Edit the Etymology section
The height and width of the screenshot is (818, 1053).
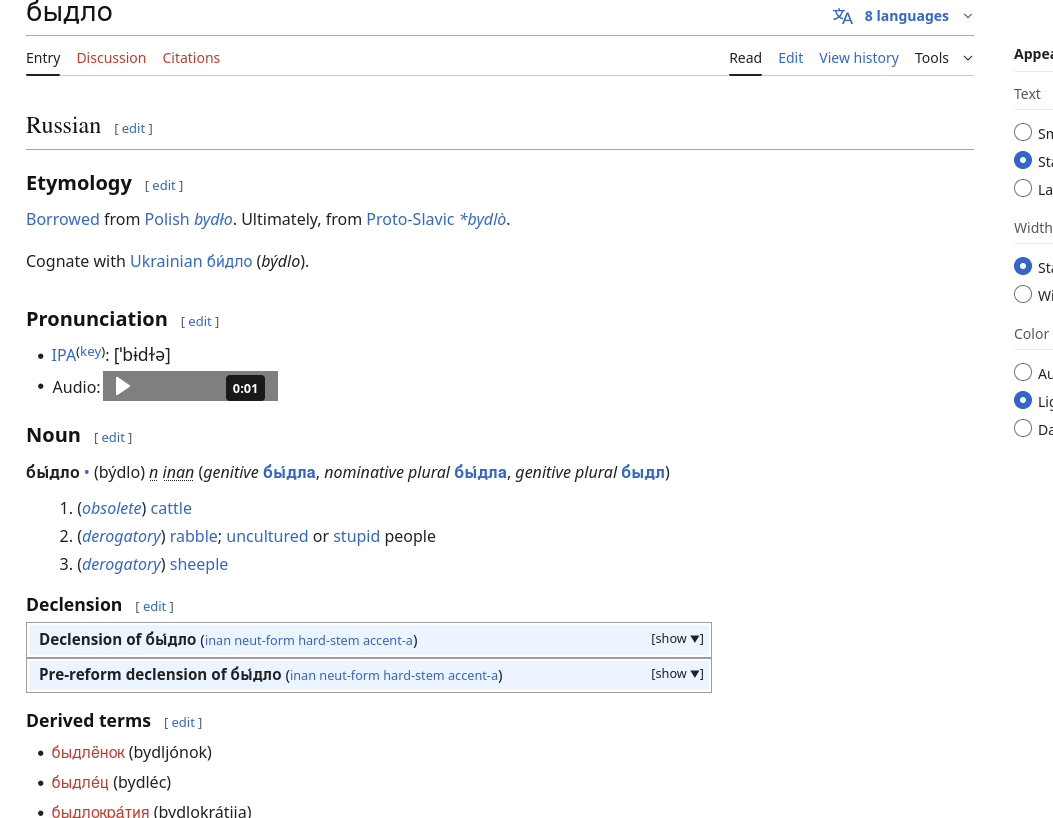point(163,185)
